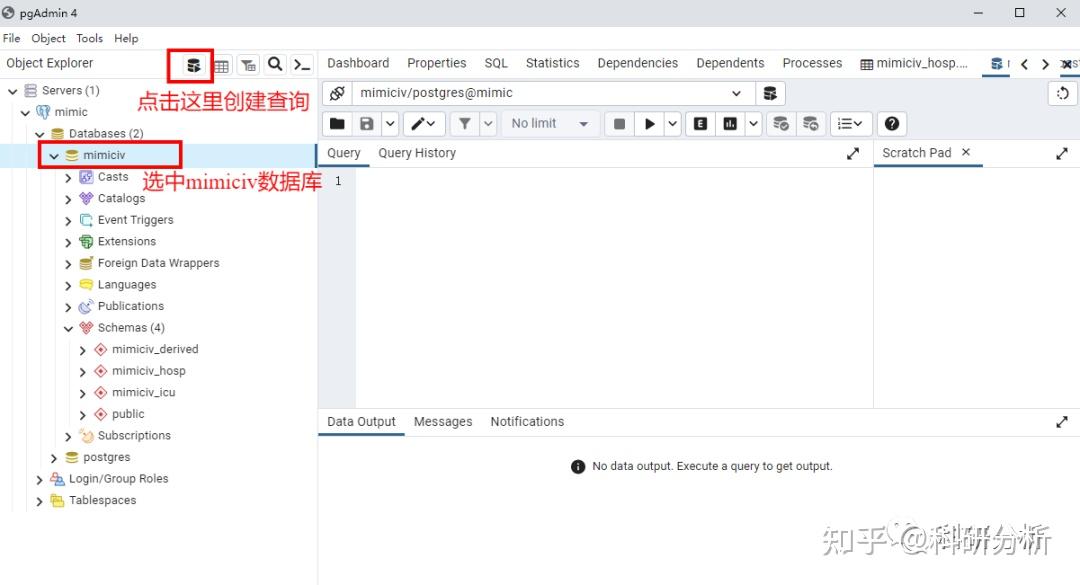Maximize the Scratch Pad panel
Image resolution: width=1080 pixels, height=585 pixels.
(x=1061, y=154)
